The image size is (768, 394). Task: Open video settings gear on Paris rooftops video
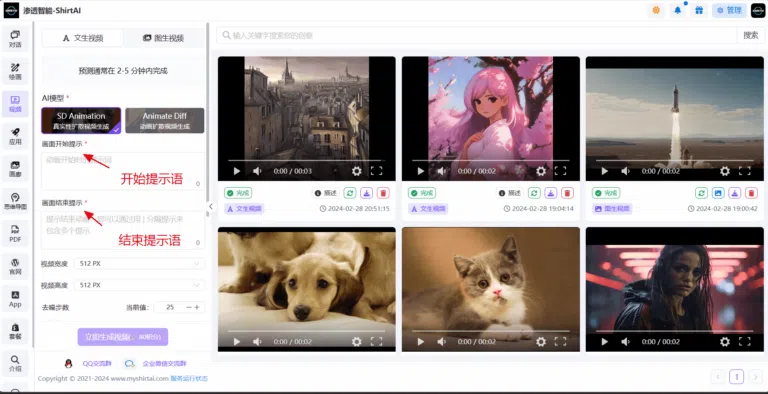click(357, 171)
